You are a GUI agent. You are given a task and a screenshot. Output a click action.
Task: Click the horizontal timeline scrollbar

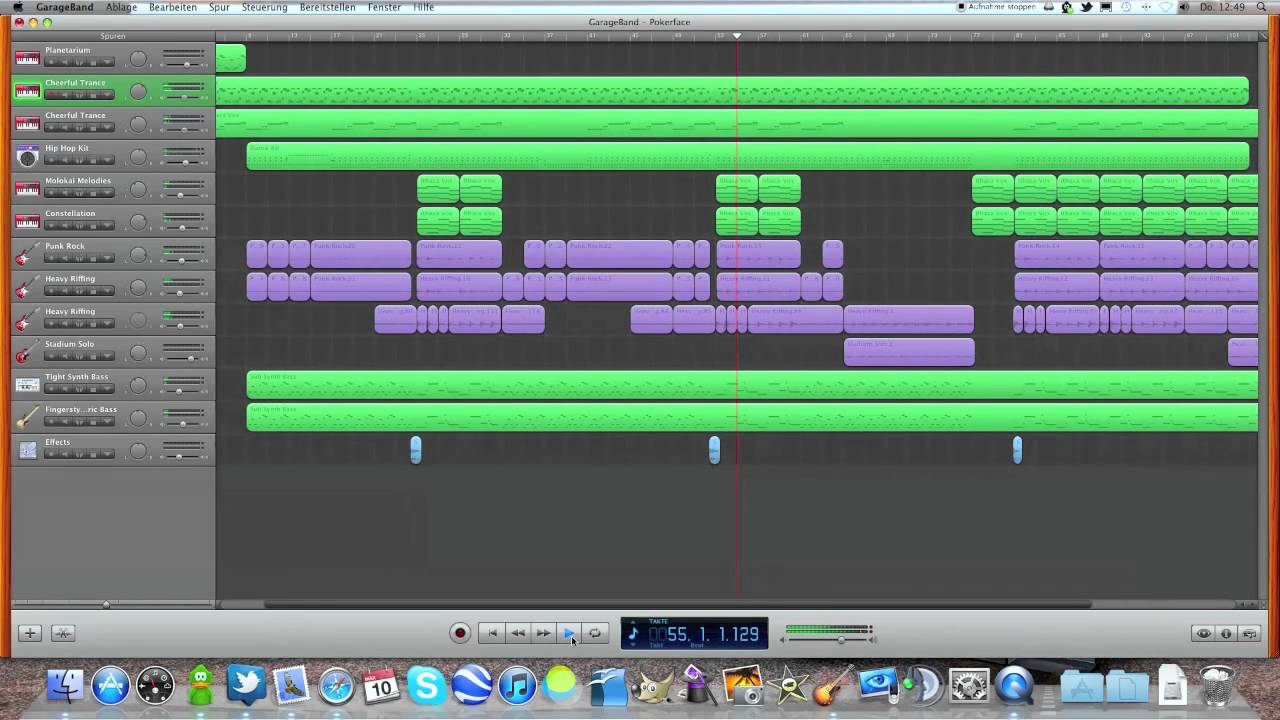pyautogui.click(x=678, y=604)
